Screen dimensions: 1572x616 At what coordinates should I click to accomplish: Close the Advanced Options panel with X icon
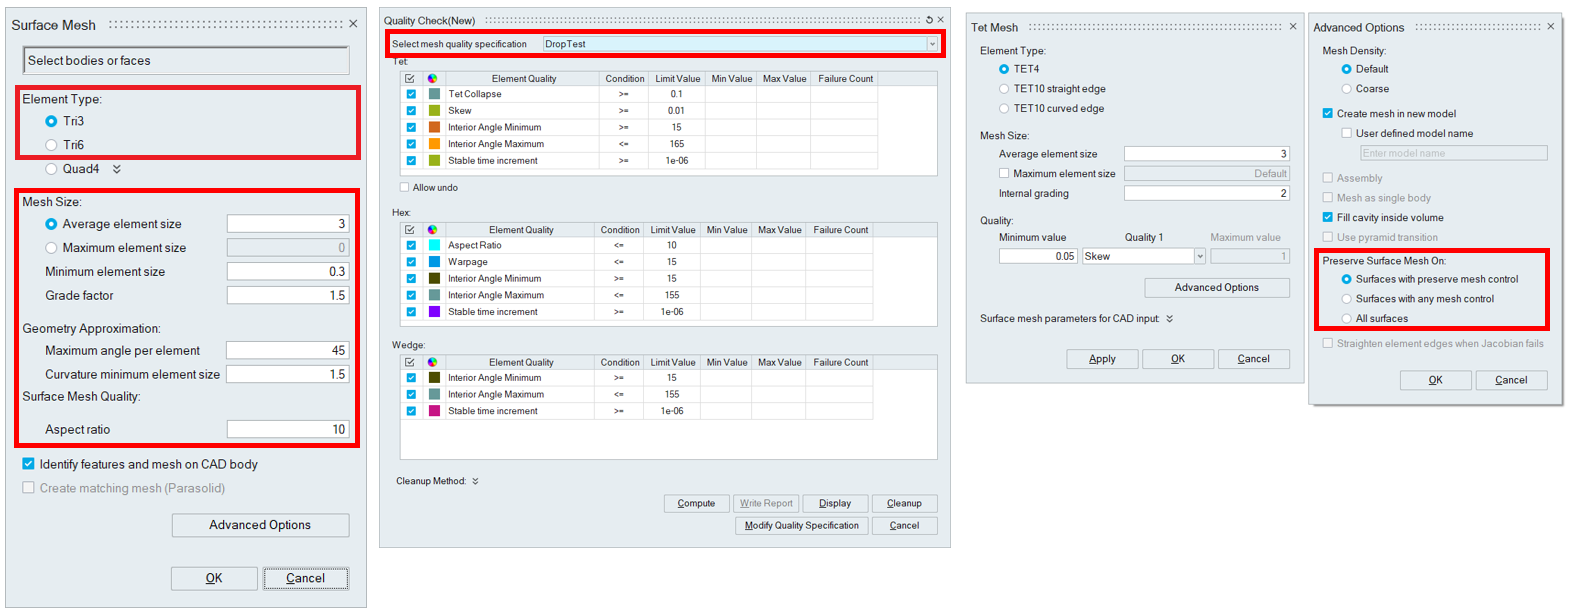(1551, 27)
